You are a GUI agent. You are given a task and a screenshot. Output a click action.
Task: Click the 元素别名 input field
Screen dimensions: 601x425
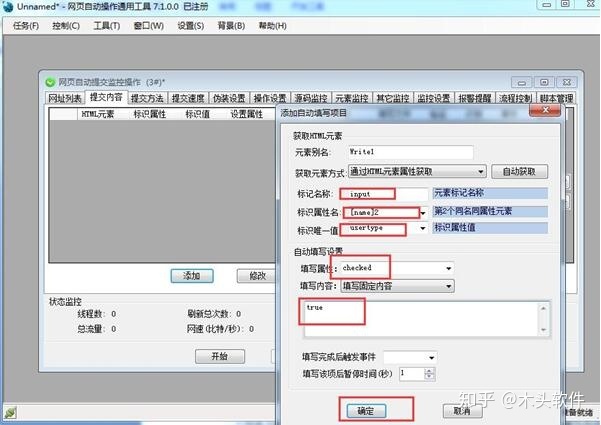point(411,152)
